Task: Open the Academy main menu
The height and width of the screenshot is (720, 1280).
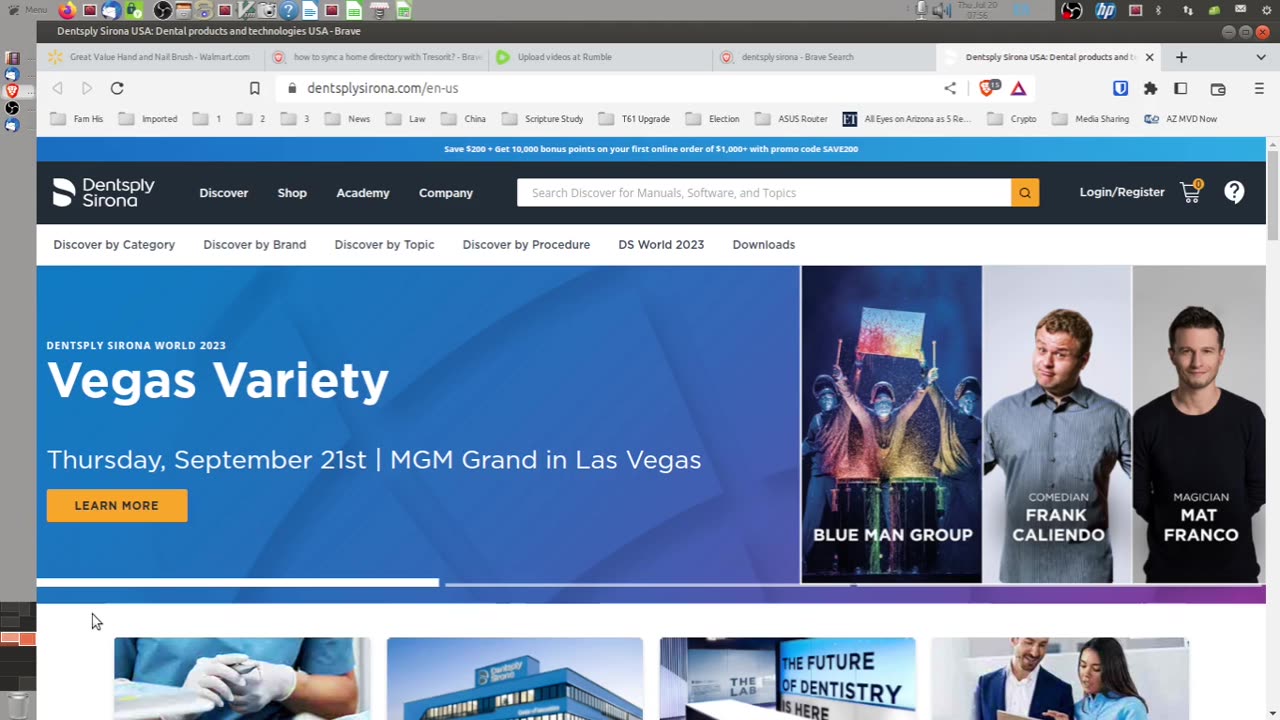Action: [x=363, y=193]
